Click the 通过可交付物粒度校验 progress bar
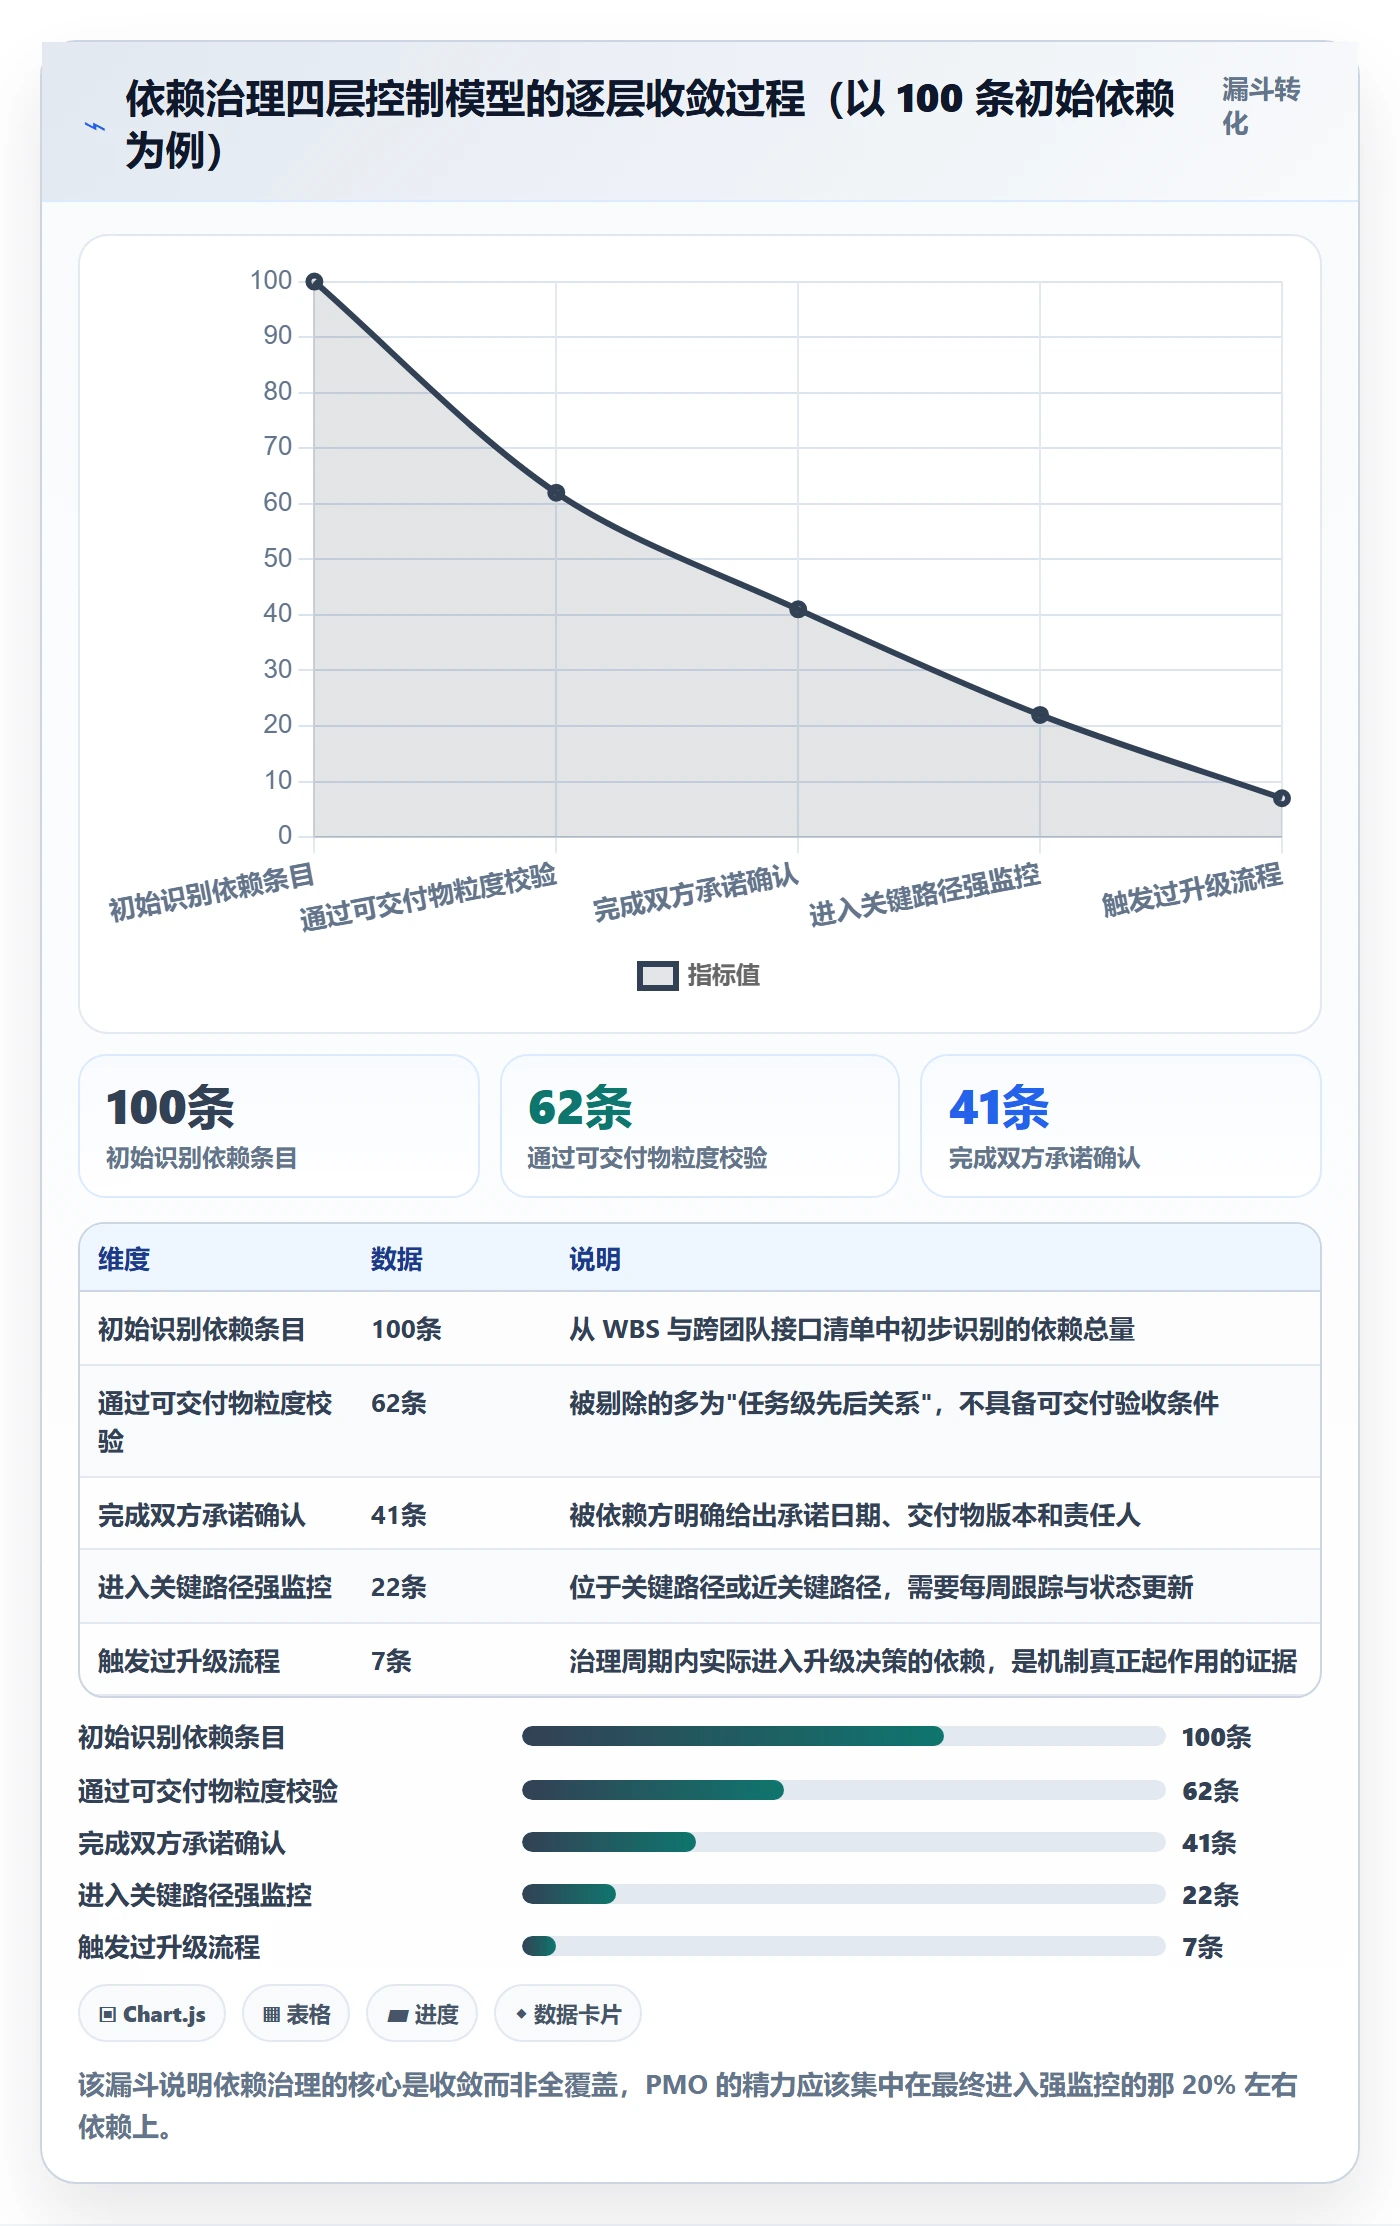1400x2226 pixels. coord(843,1790)
